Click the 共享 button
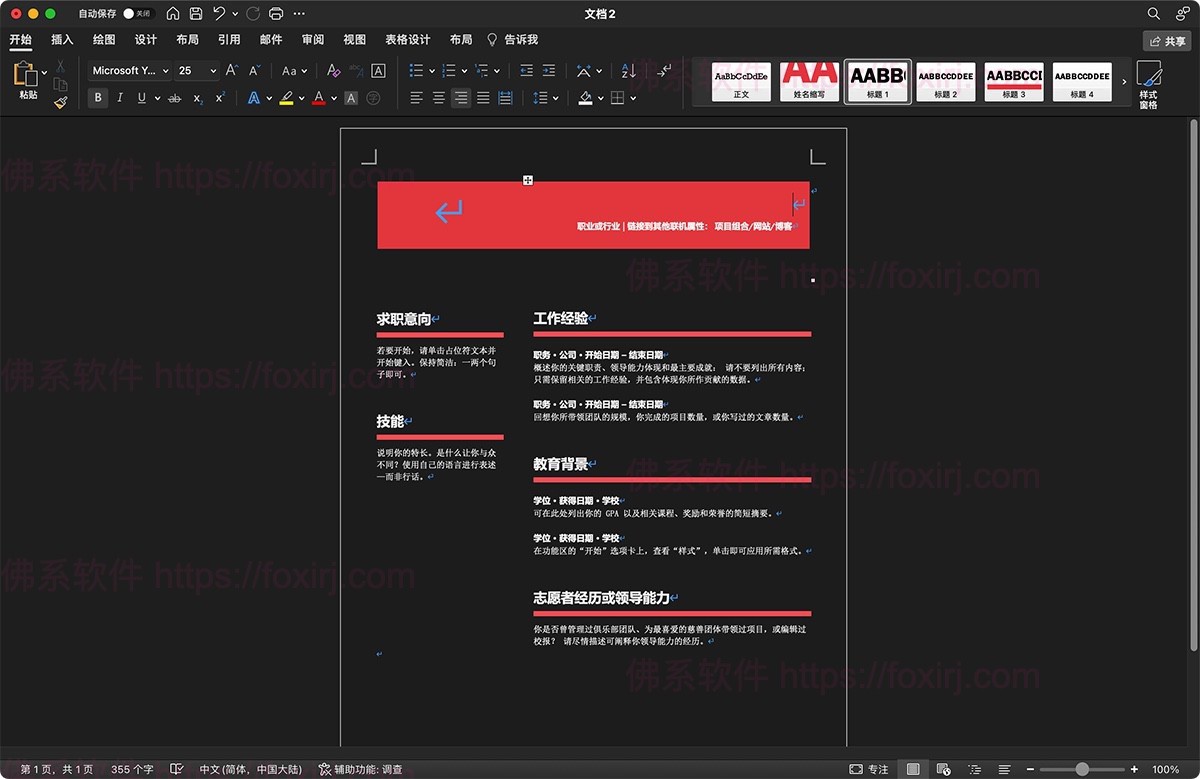 pos(1168,40)
